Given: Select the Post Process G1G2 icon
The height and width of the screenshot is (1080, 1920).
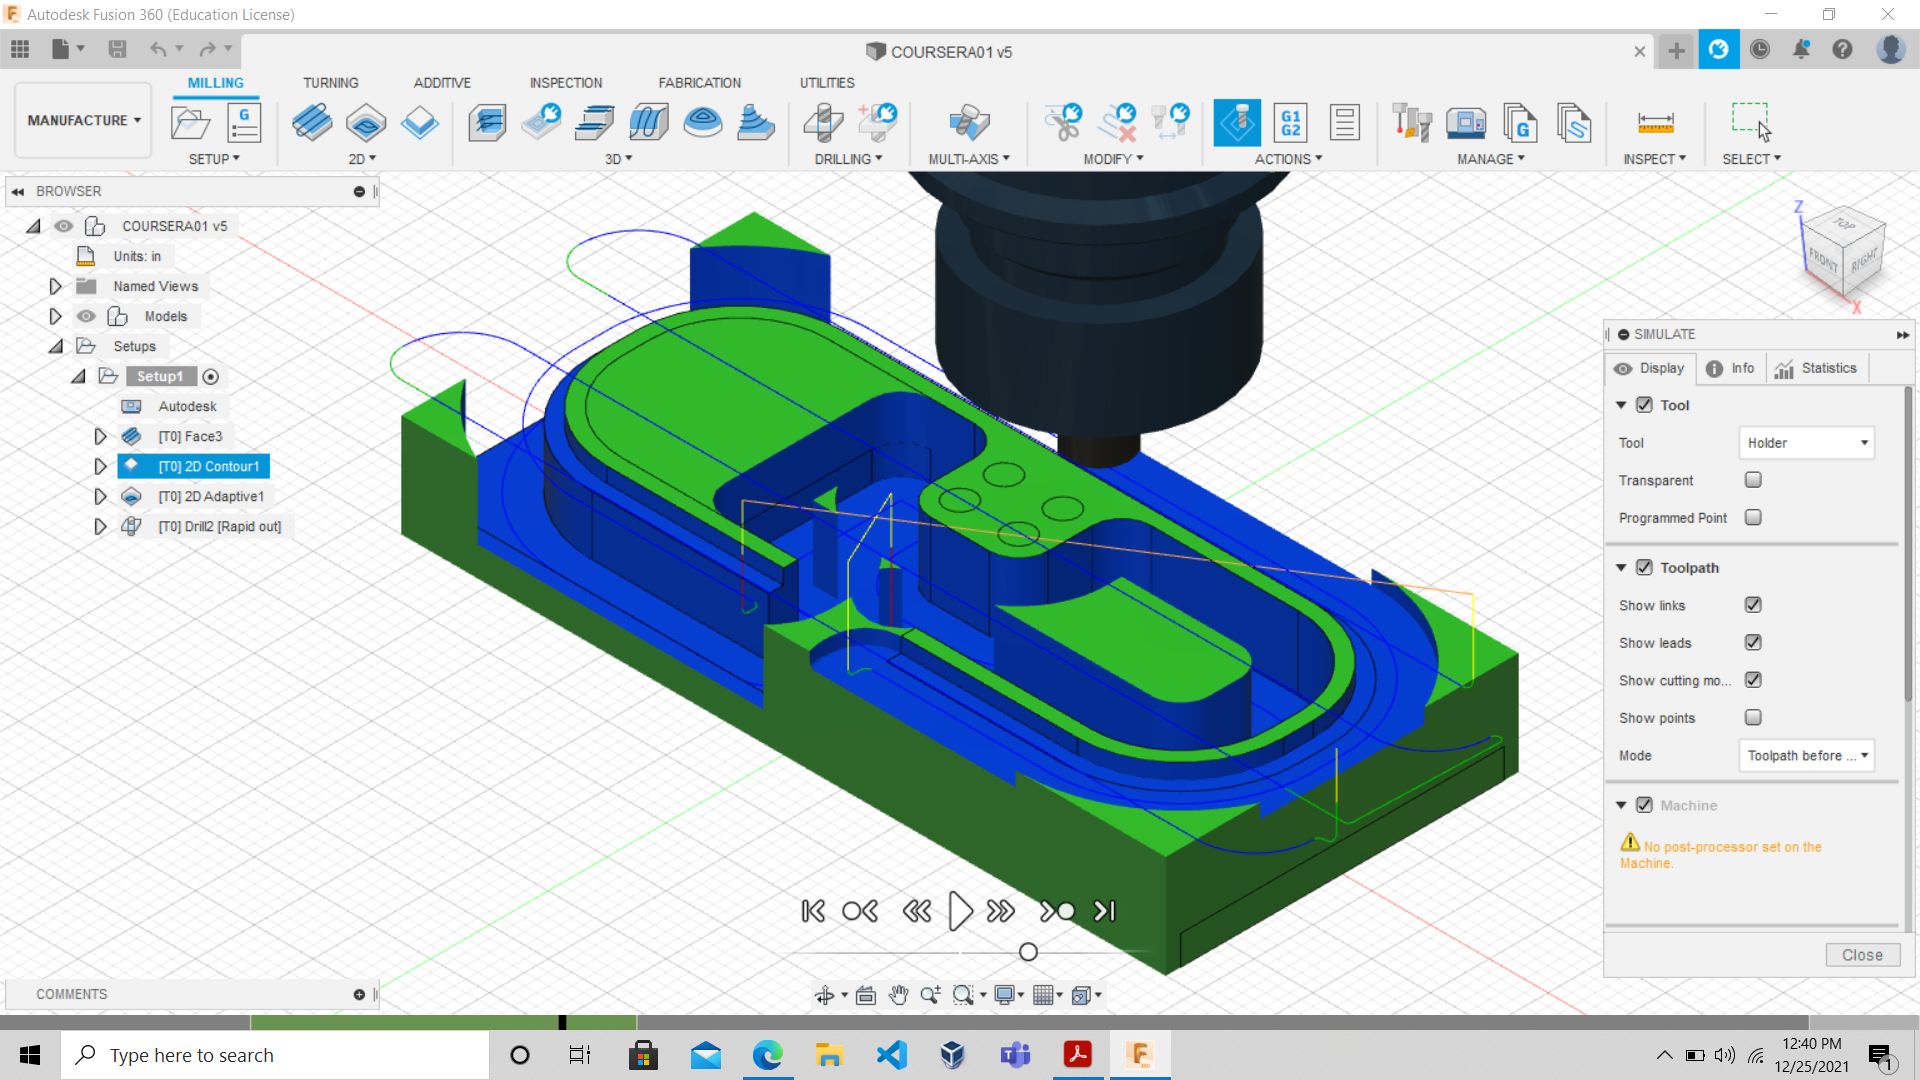Looking at the screenshot, I should [1291, 122].
